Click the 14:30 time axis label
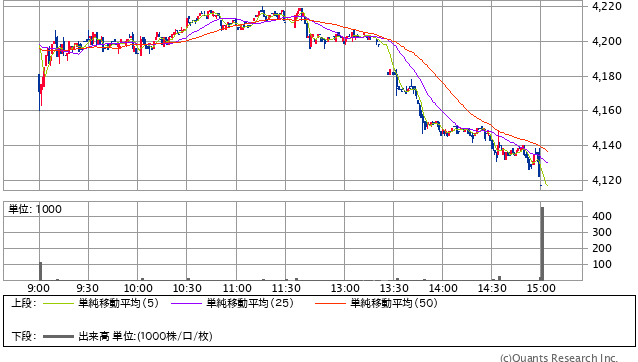638x362 pixels. click(492, 288)
